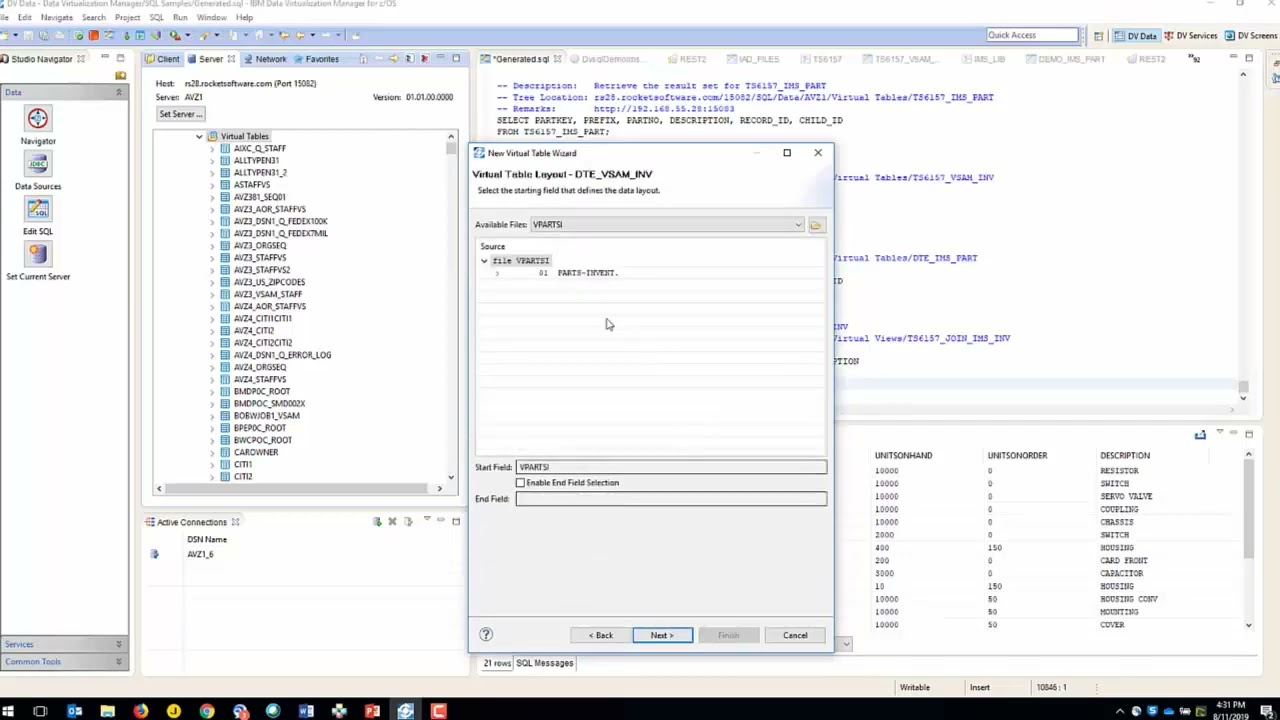Click the red stop icon in main toolbar
Image resolution: width=1280 pixels, height=720 pixels.
[x=93, y=35]
